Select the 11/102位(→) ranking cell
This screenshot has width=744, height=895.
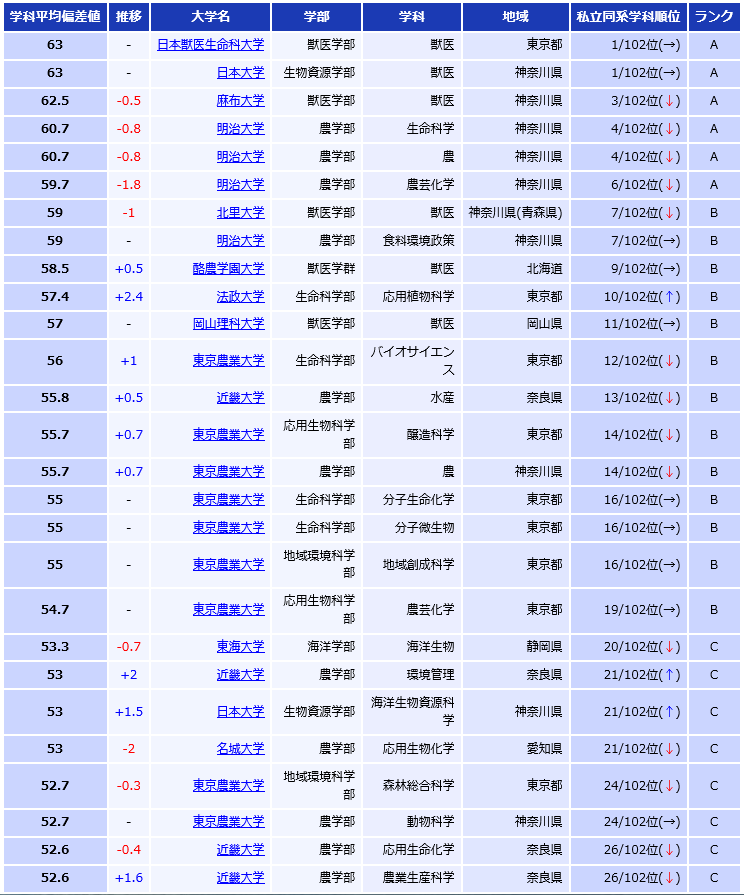coord(629,324)
